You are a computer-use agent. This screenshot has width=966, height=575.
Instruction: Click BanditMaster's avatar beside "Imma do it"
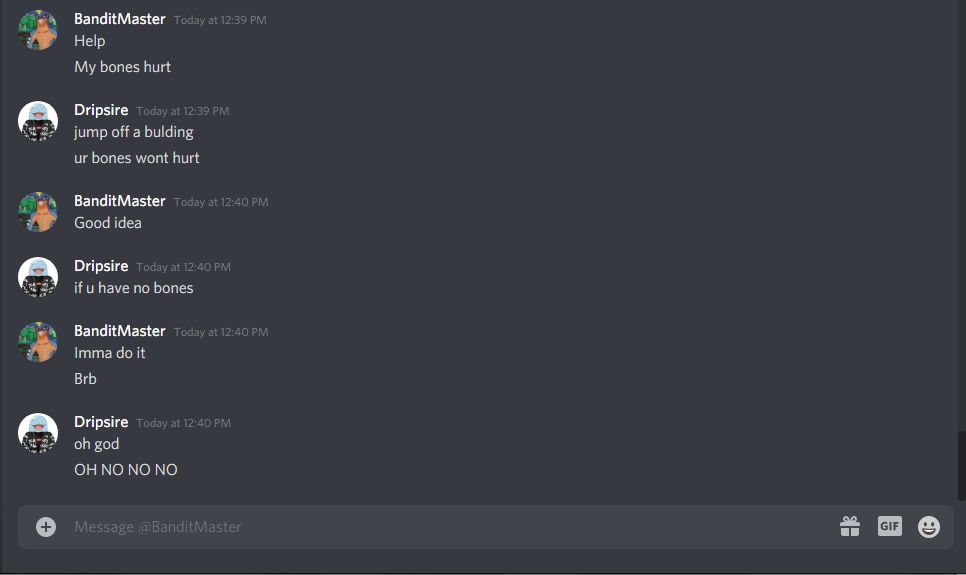38,342
